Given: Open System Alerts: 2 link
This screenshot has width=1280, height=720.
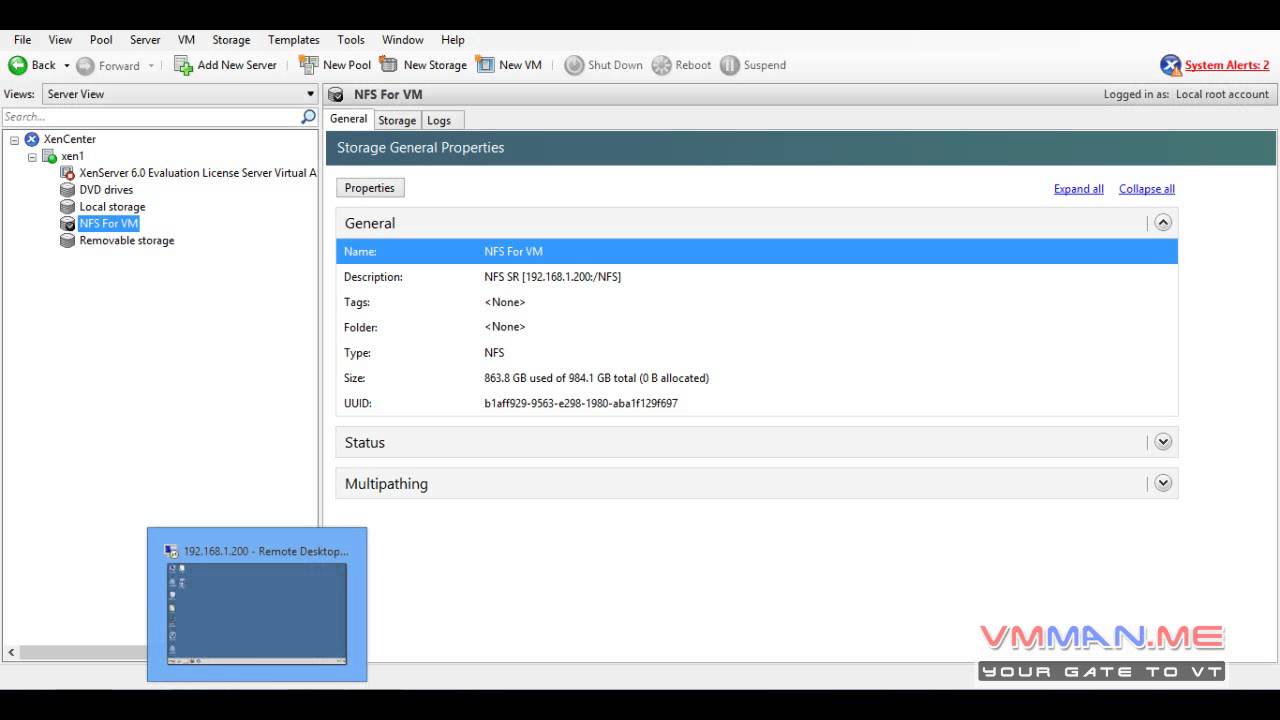Looking at the screenshot, I should click(1227, 66).
